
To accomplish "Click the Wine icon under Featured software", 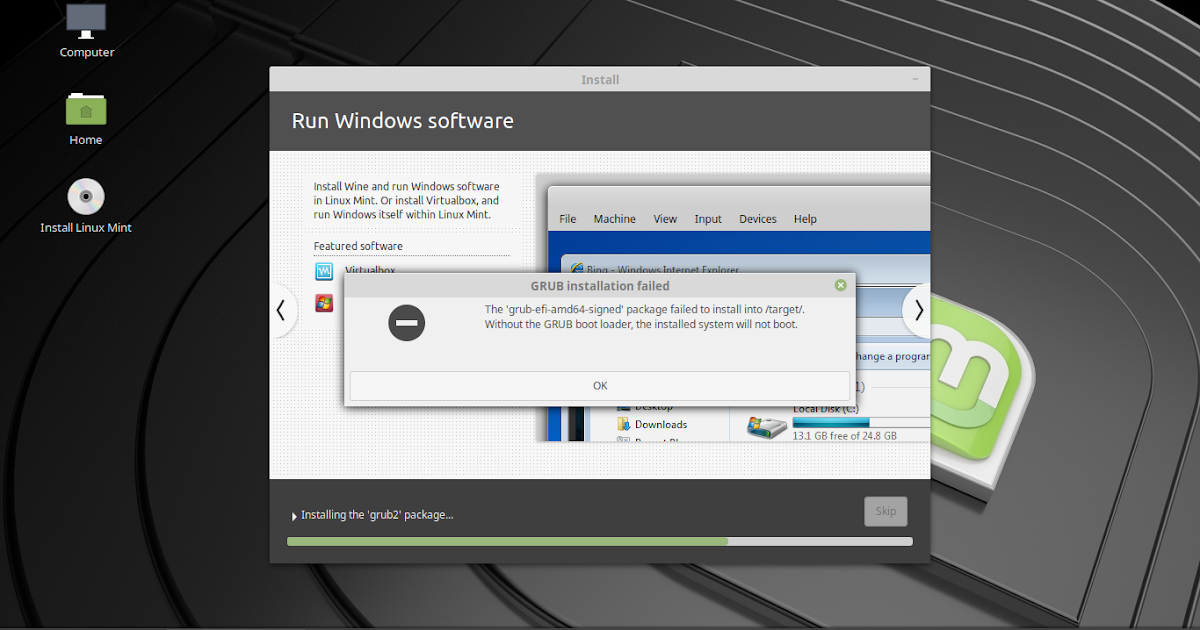I will (324, 303).
